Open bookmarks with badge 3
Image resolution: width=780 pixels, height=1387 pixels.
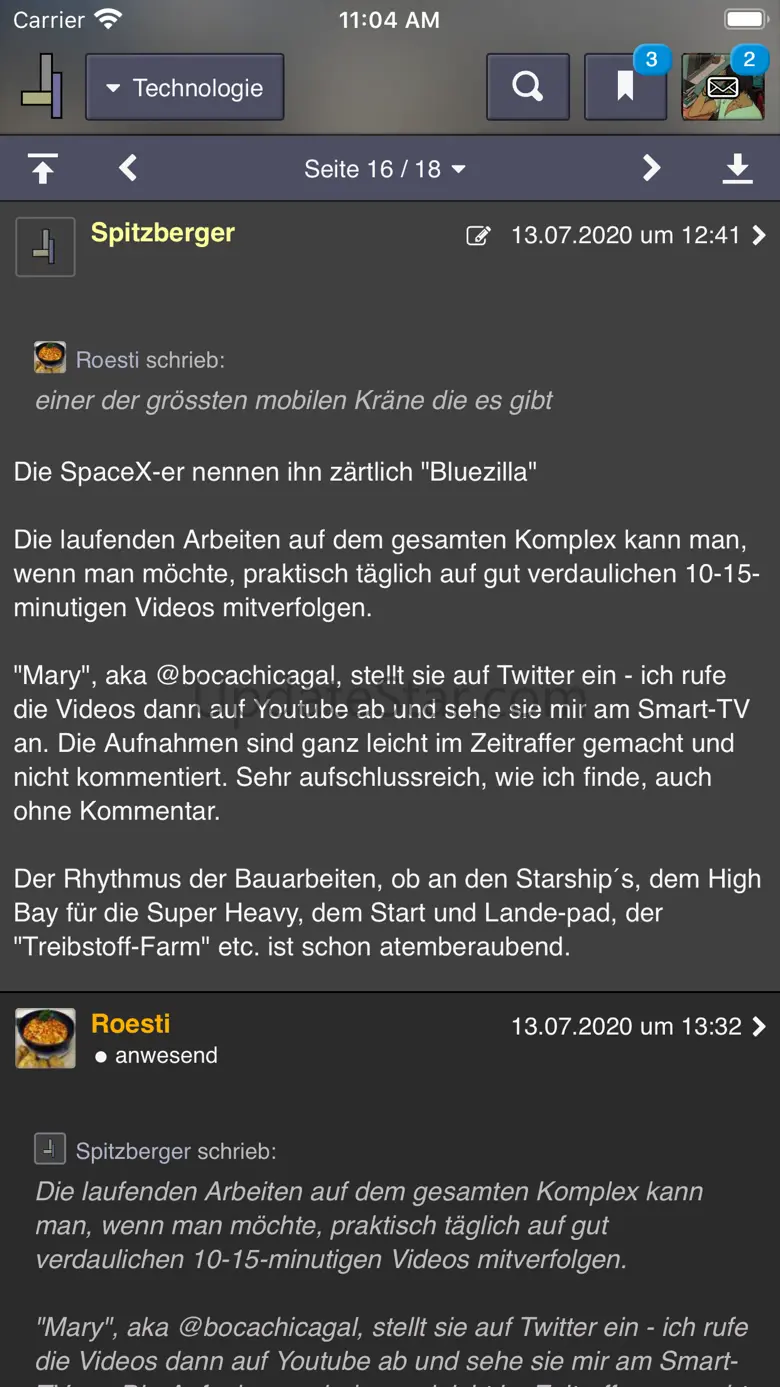click(x=626, y=87)
